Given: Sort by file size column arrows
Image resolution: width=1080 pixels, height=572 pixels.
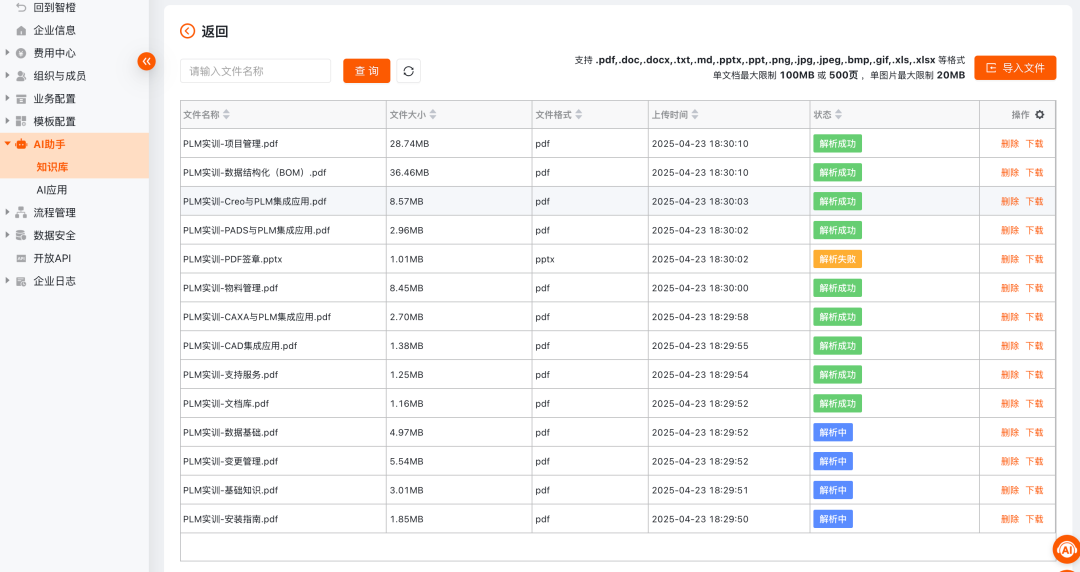Looking at the screenshot, I should (432, 115).
